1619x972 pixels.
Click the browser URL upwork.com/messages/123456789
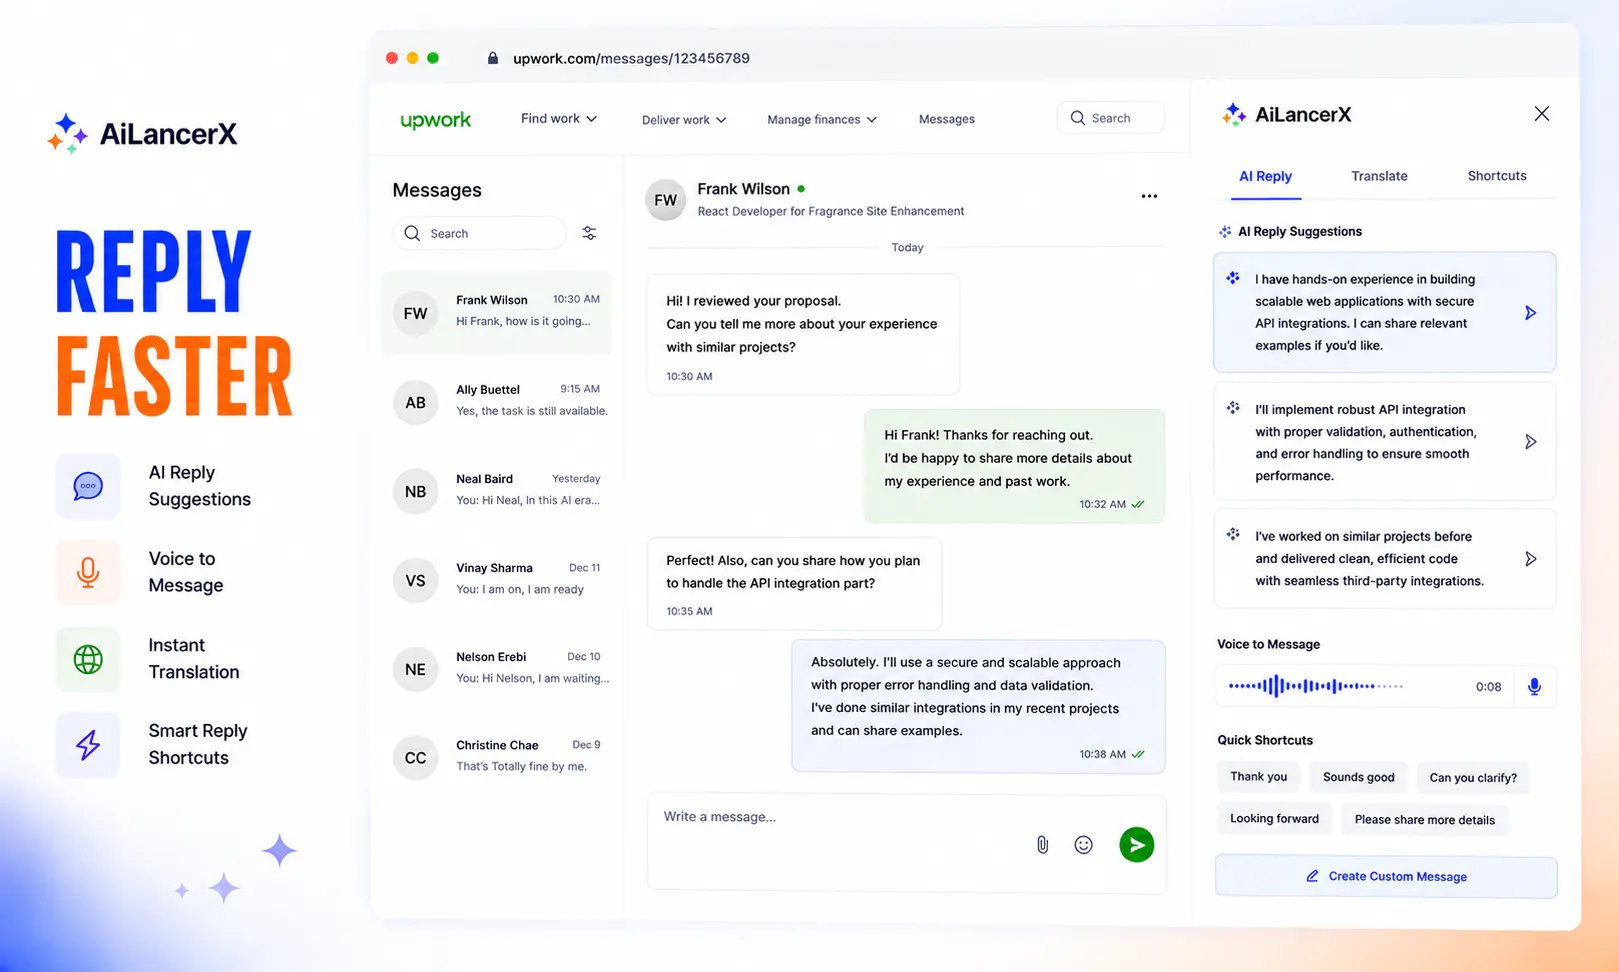click(631, 58)
